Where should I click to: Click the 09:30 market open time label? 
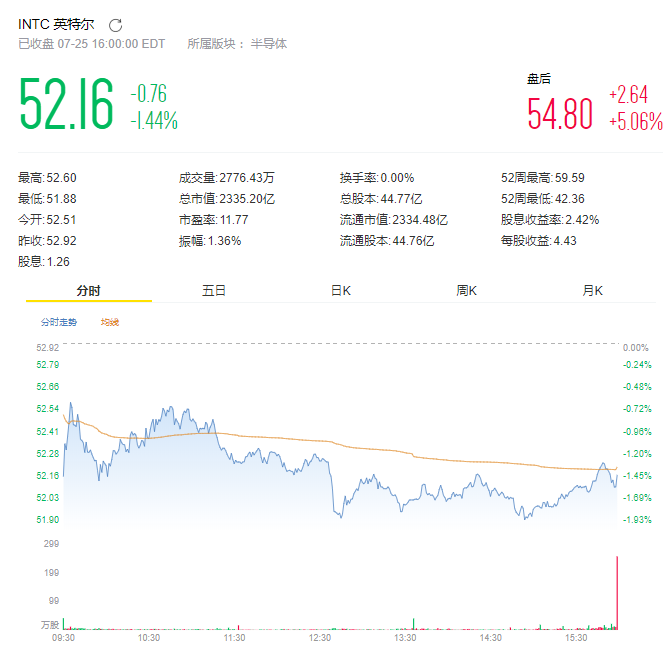[x=64, y=636]
